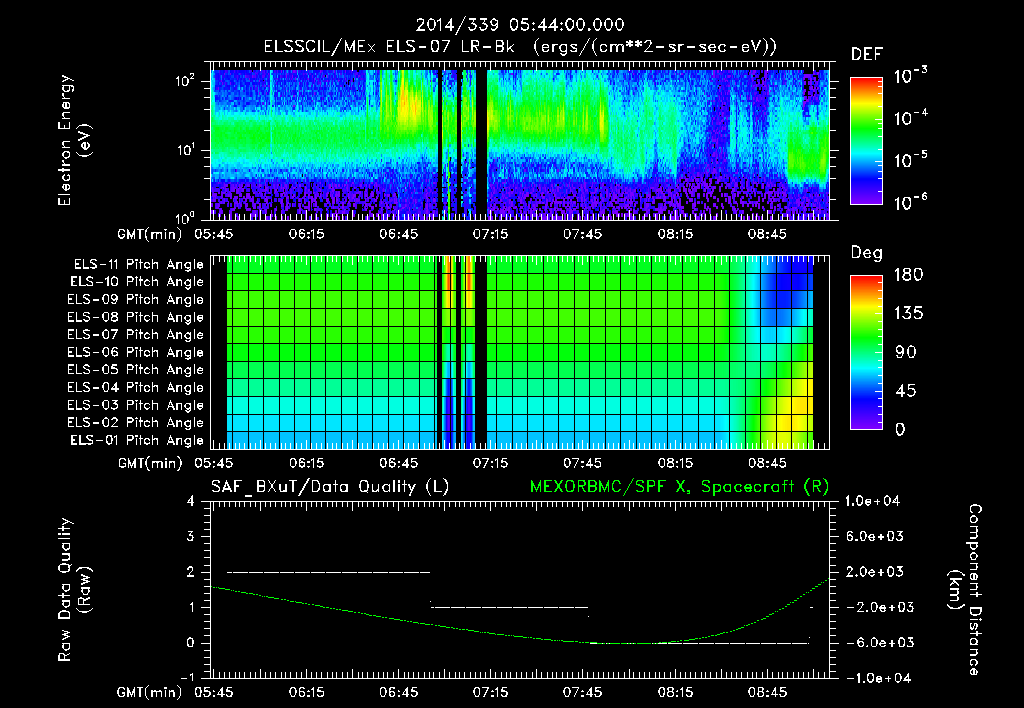This screenshot has width=1024, height=708.
Task: Click the Component Distance (km) axis label
Action: [x=965, y=590]
